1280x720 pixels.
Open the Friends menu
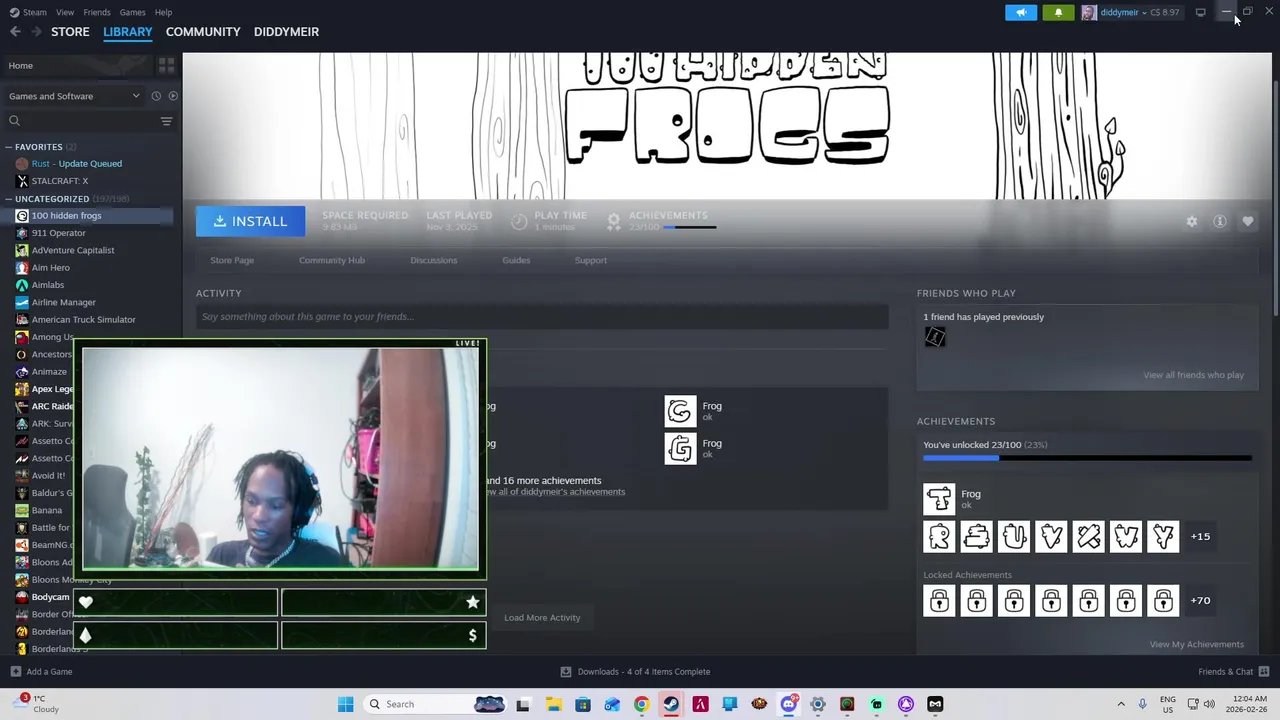click(x=97, y=12)
